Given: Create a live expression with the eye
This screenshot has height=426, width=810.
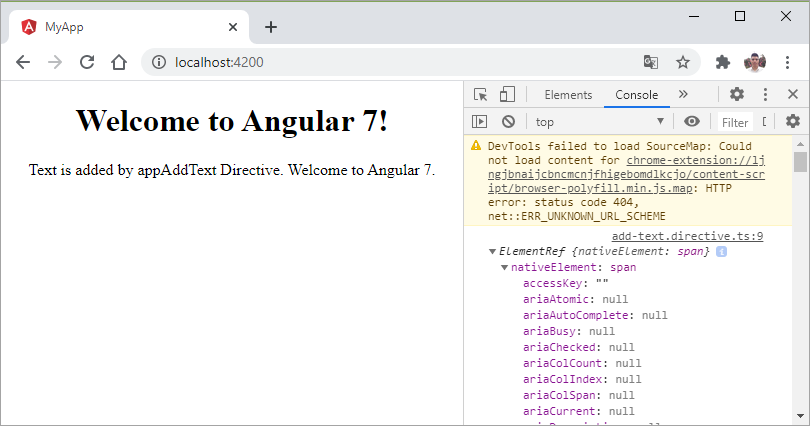Looking at the screenshot, I should (x=692, y=121).
